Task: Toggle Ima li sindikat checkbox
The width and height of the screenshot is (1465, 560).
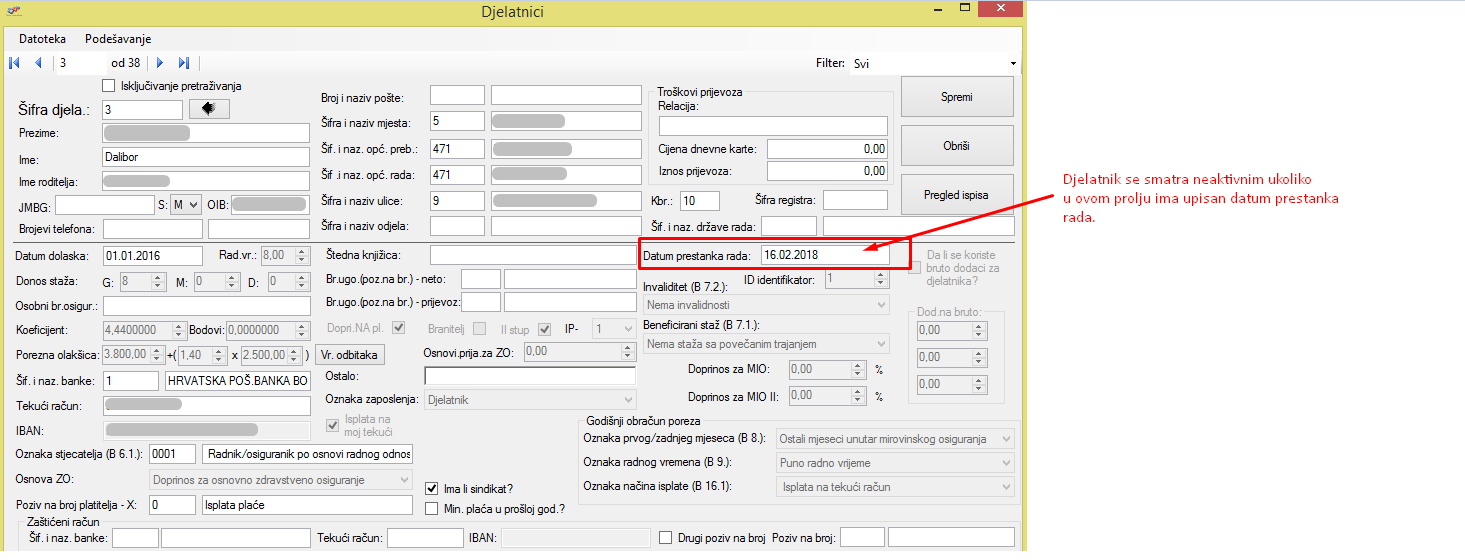Action: (432, 489)
